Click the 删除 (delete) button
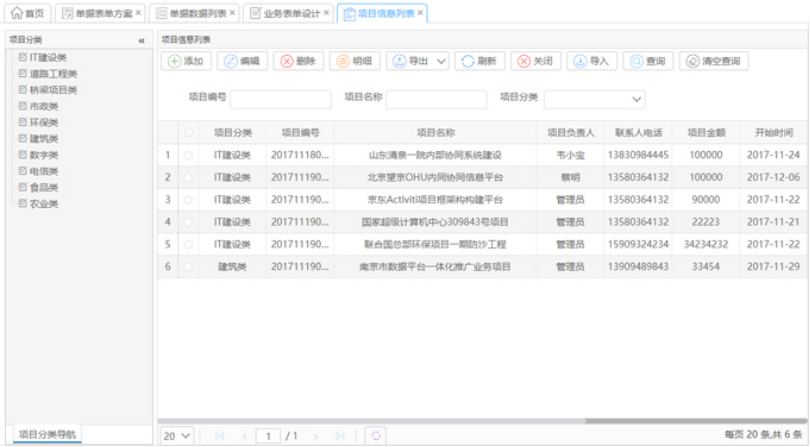The height and width of the screenshot is (447, 810). (x=298, y=61)
